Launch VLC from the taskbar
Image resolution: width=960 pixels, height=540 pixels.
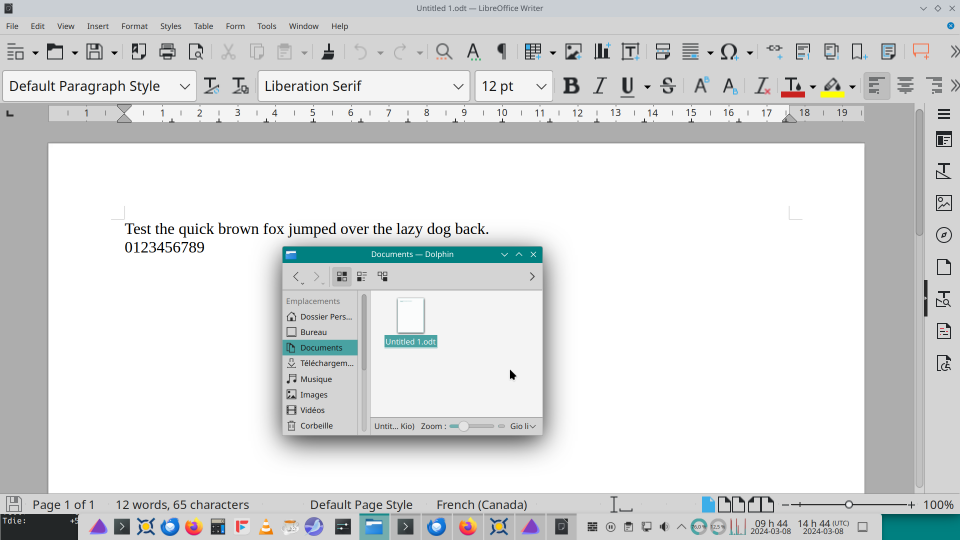tap(266, 527)
